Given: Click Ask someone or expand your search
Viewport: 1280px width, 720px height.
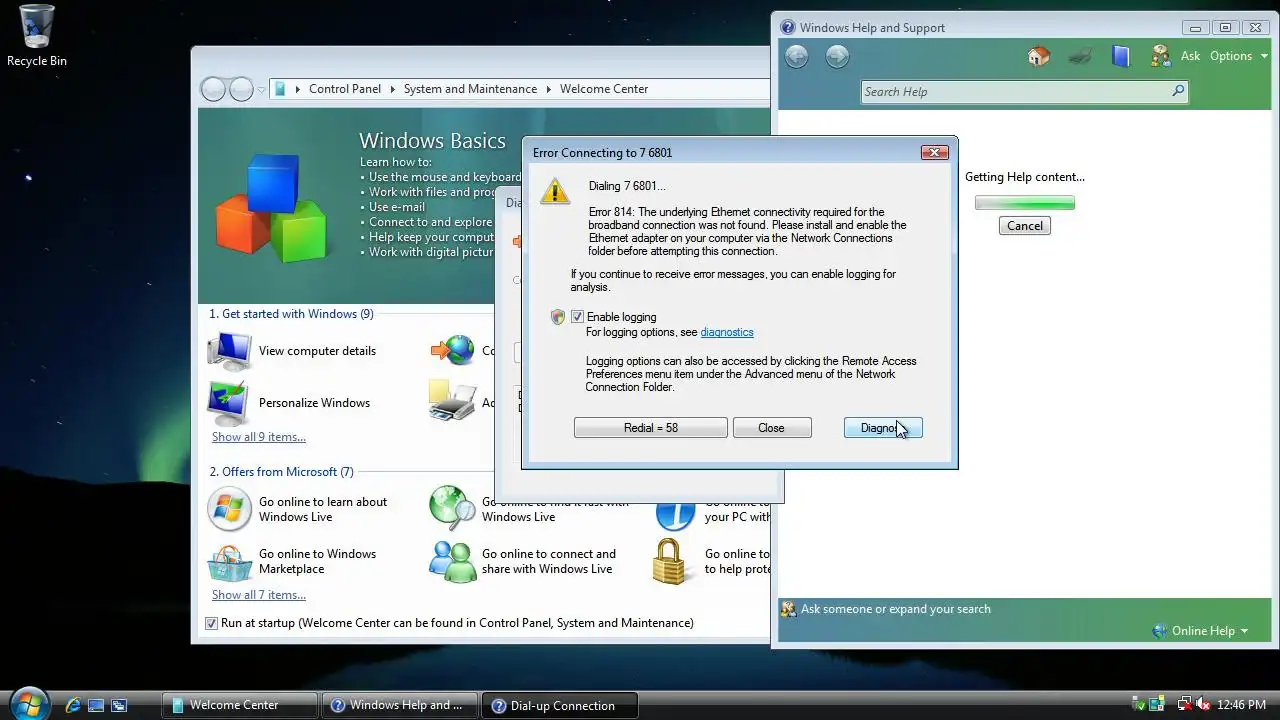Looking at the screenshot, I should tap(896, 609).
